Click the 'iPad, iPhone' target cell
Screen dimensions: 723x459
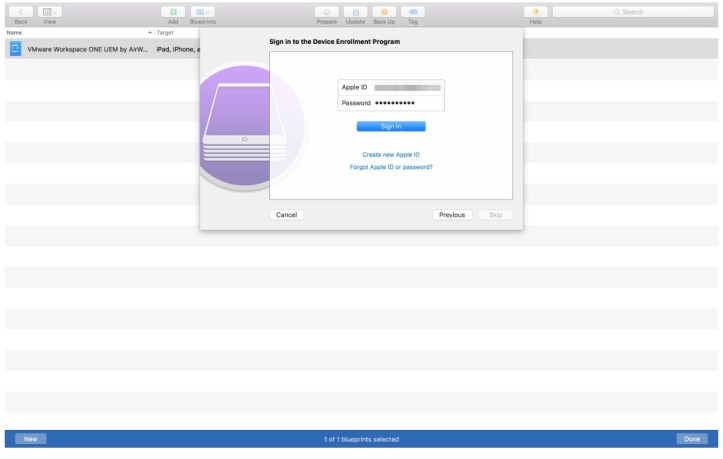(178, 49)
